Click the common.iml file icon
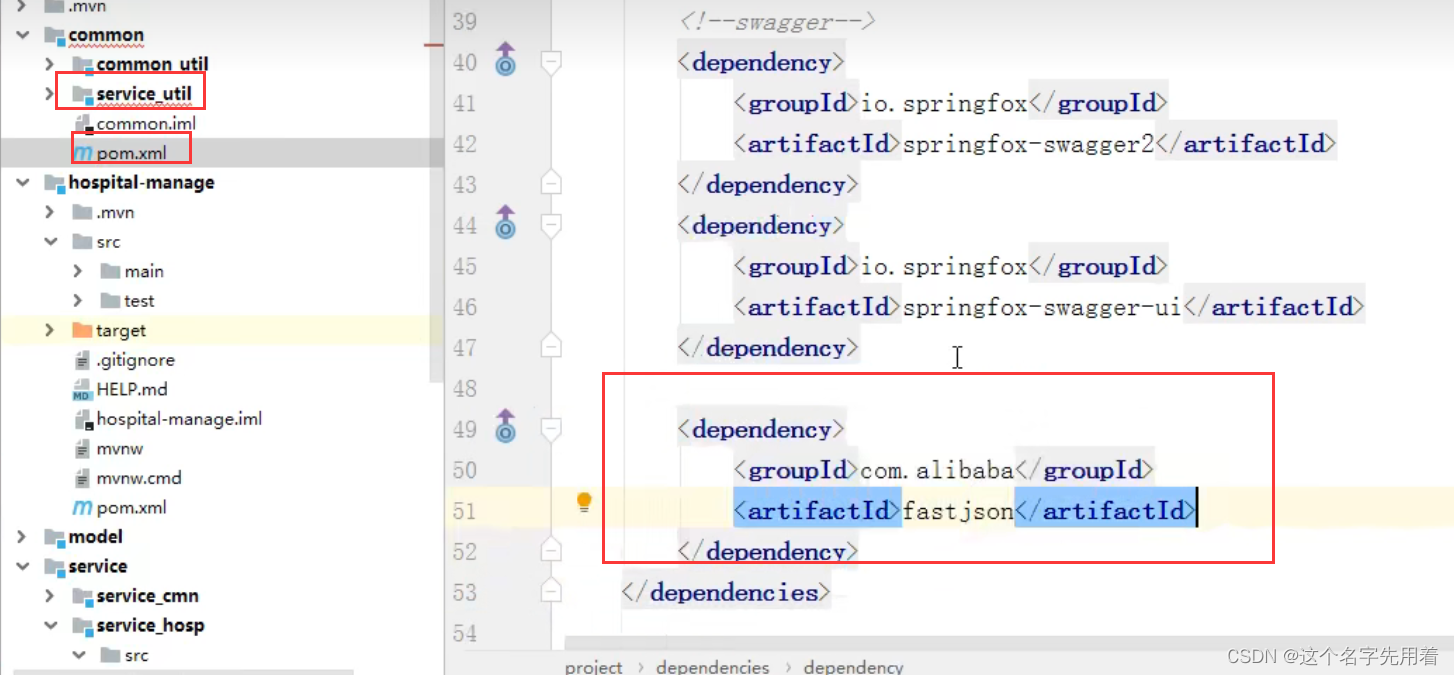Image resolution: width=1454 pixels, height=675 pixels. click(83, 124)
